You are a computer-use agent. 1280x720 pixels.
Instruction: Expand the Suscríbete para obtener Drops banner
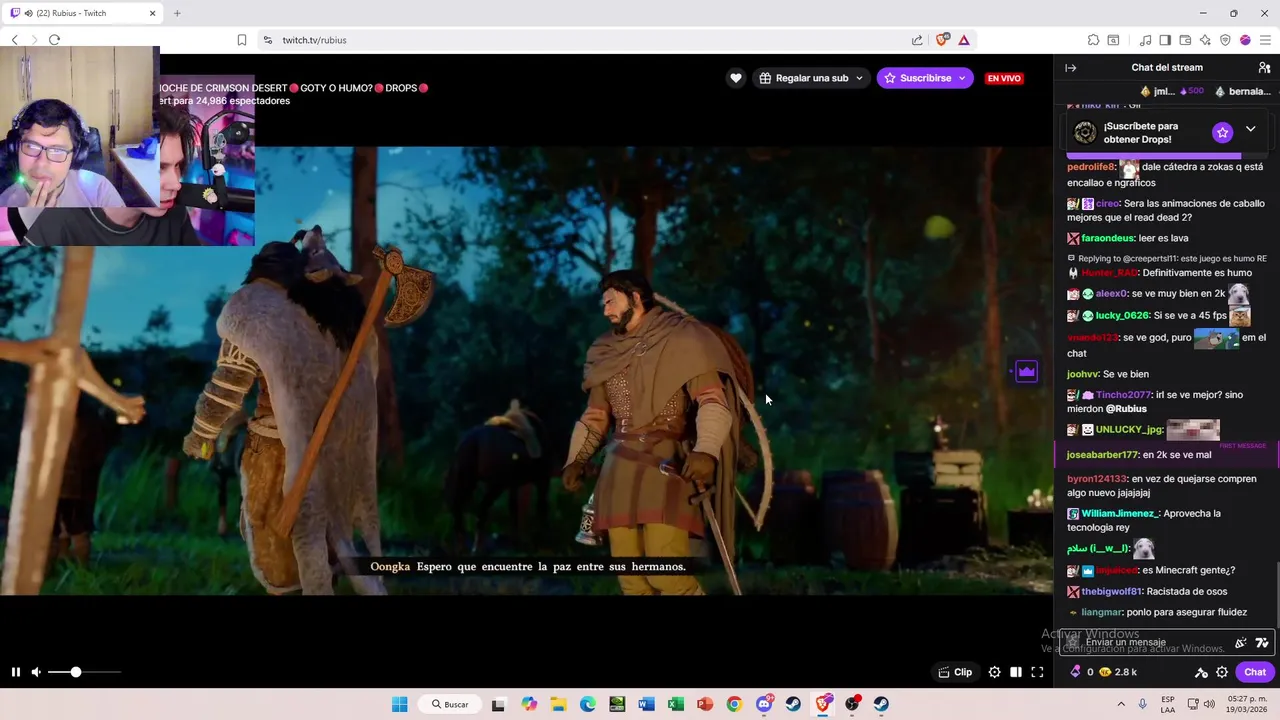(x=1250, y=130)
